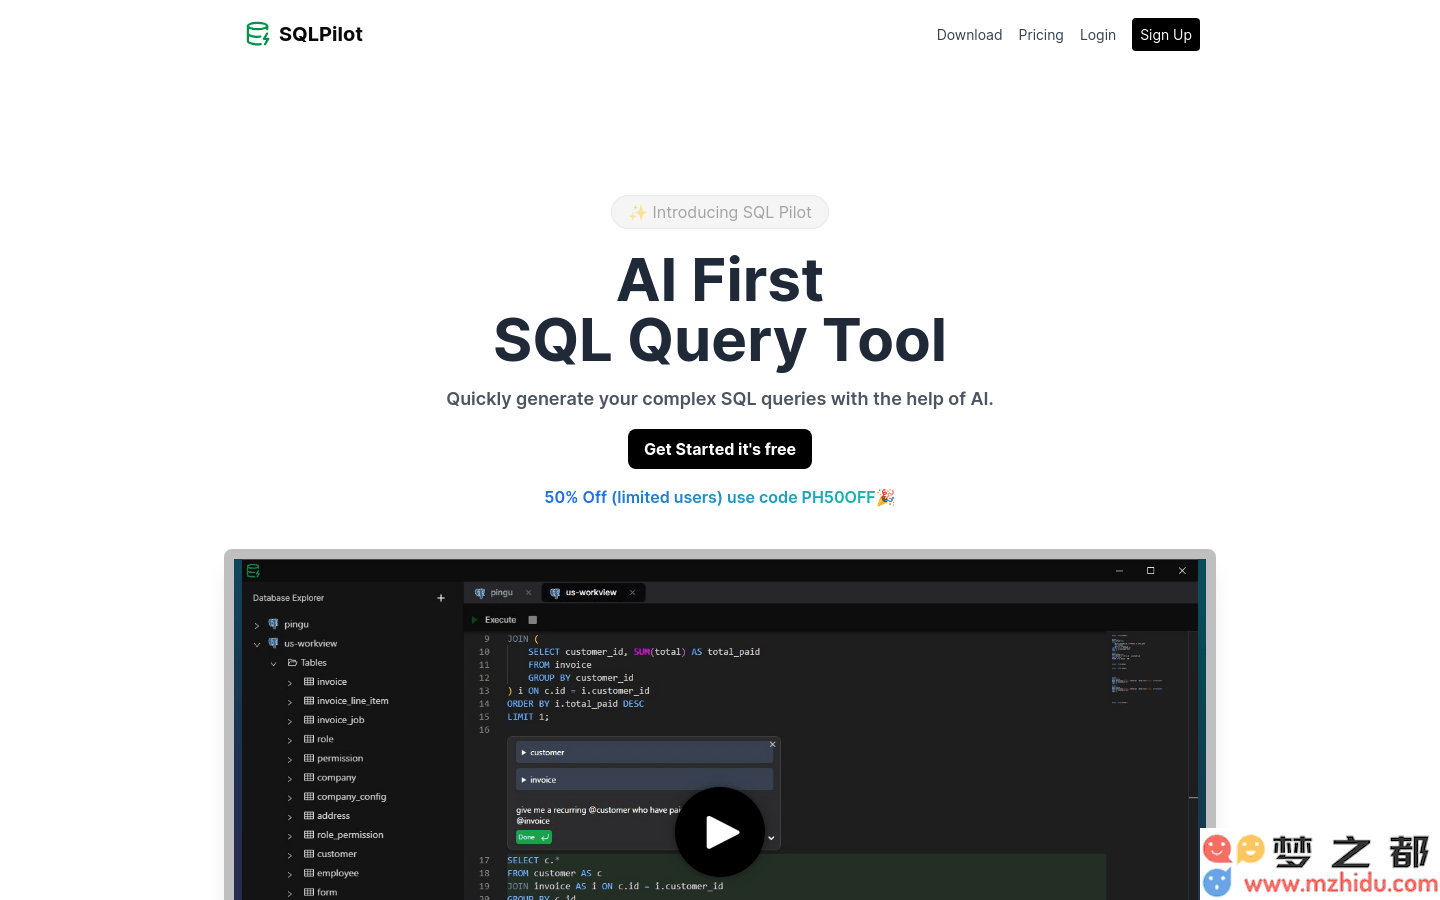Click the Database Explorer heading
The width and height of the screenshot is (1440, 900).
click(x=288, y=598)
